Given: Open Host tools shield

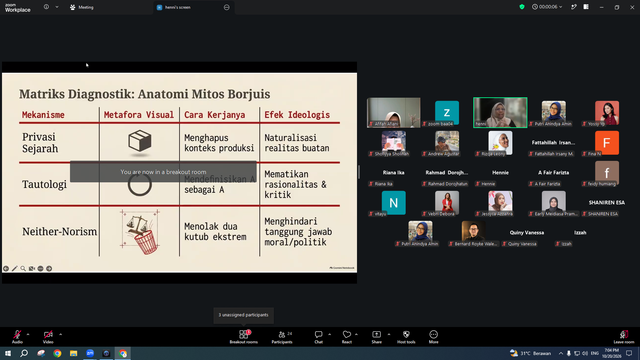Looking at the screenshot, I should point(406,337).
